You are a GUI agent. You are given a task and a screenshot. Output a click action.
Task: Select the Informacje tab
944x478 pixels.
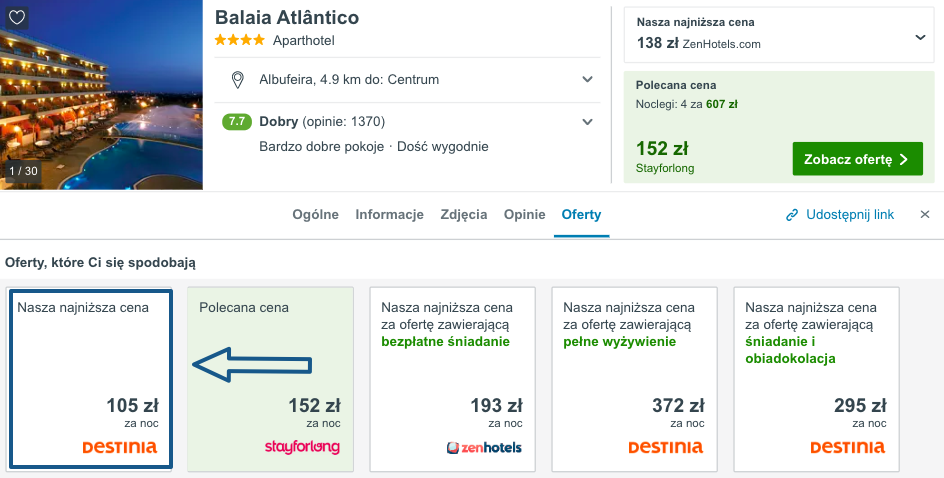(x=390, y=214)
